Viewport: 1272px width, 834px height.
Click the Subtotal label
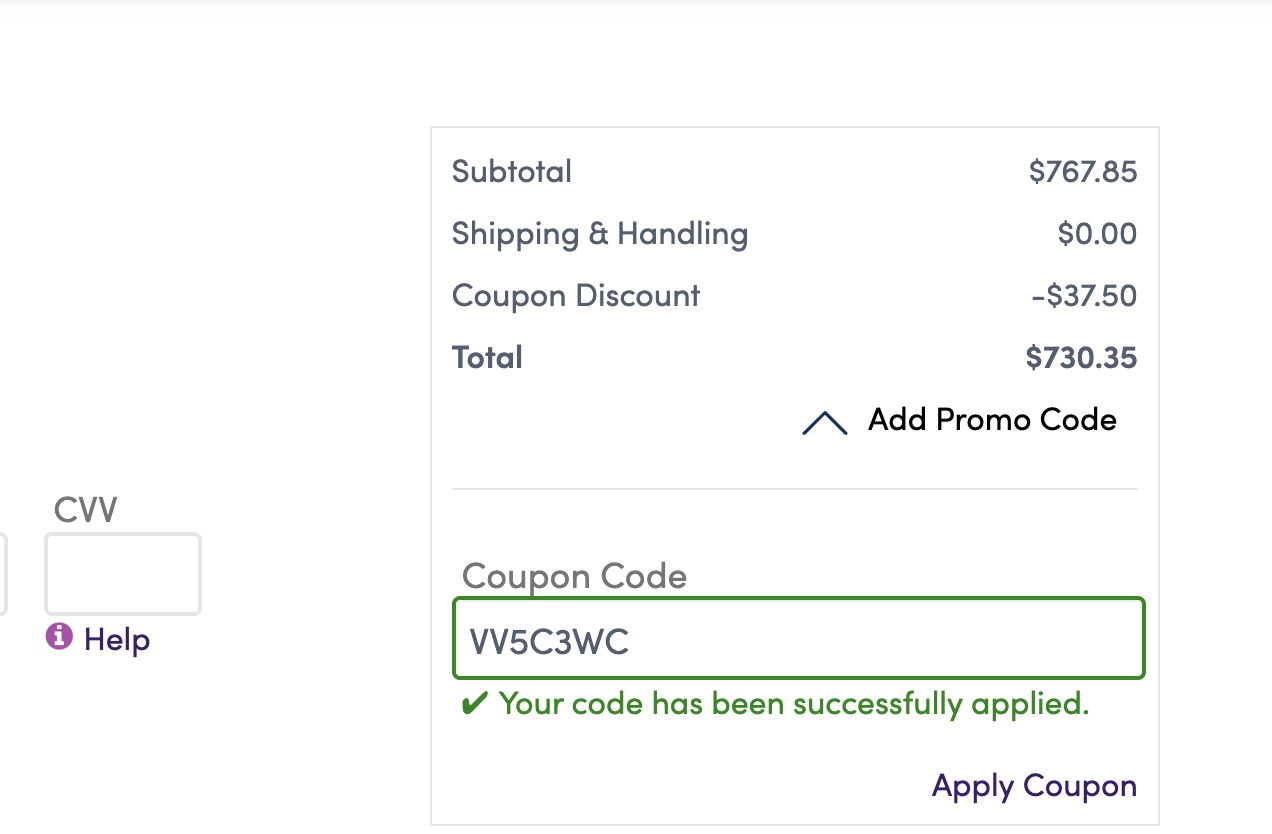tap(511, 172)
